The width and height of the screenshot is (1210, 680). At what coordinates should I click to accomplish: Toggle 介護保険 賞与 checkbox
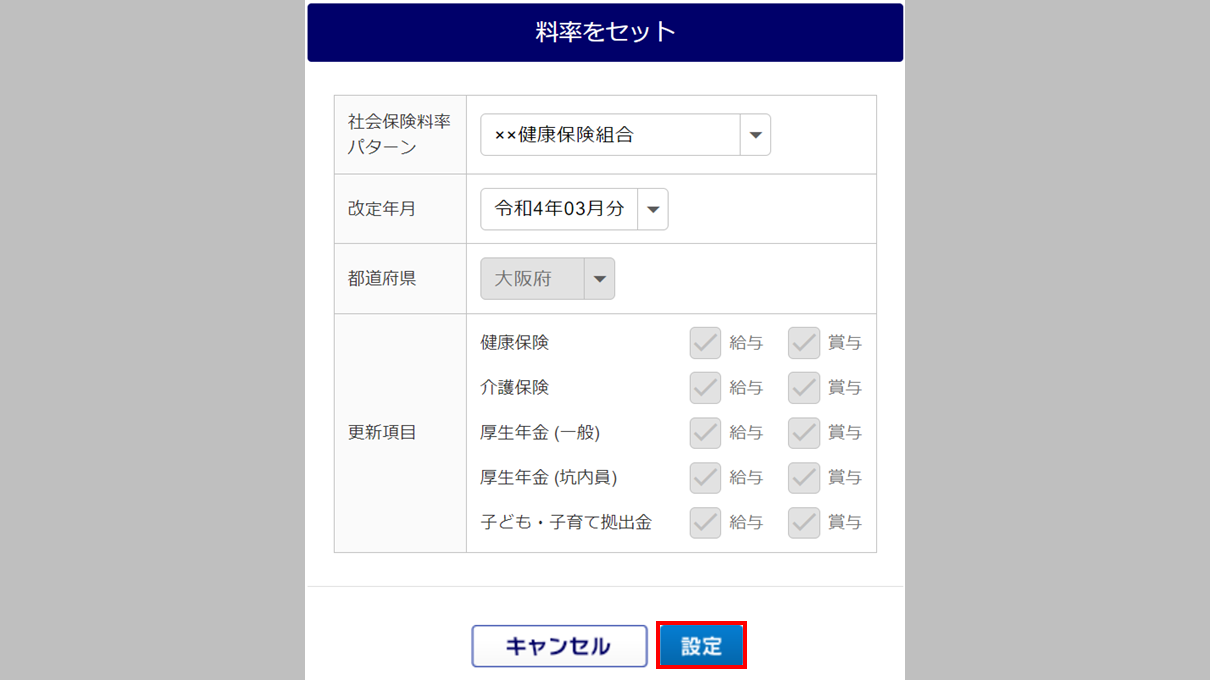804,388
